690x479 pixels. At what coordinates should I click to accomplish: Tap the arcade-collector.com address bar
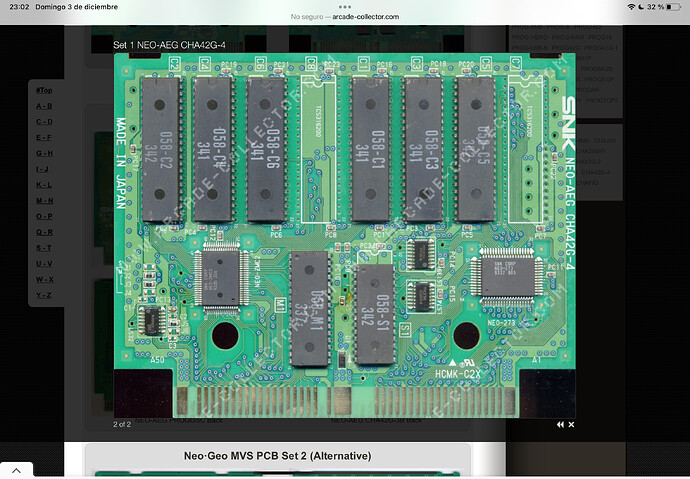[345, 17]
